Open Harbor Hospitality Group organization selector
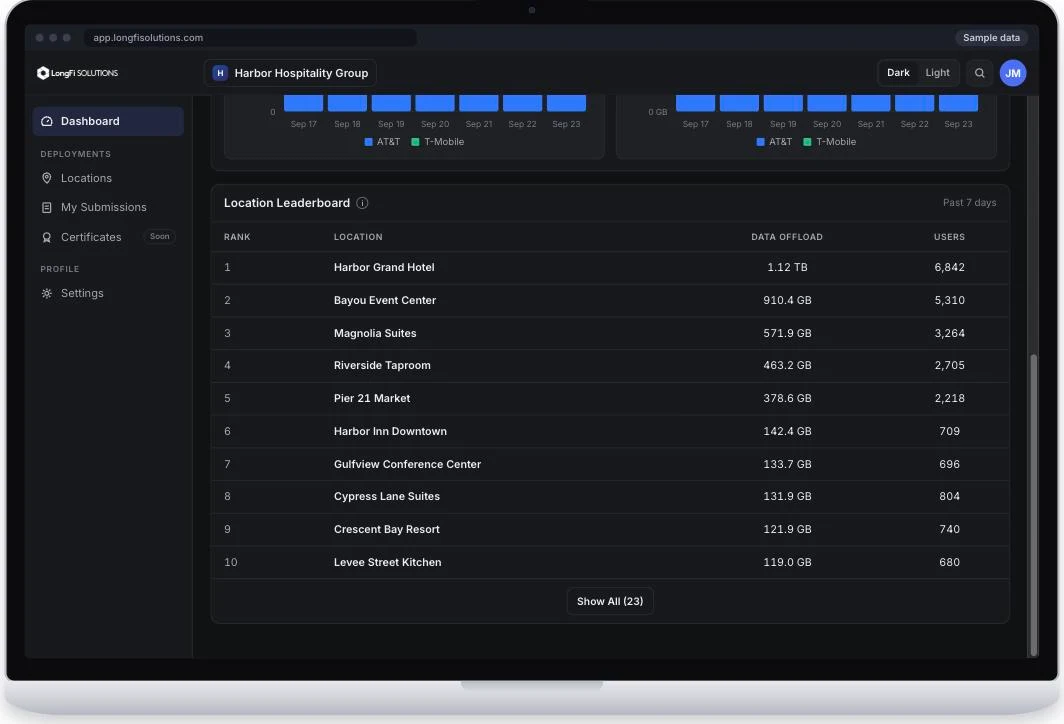 (290, 73)
